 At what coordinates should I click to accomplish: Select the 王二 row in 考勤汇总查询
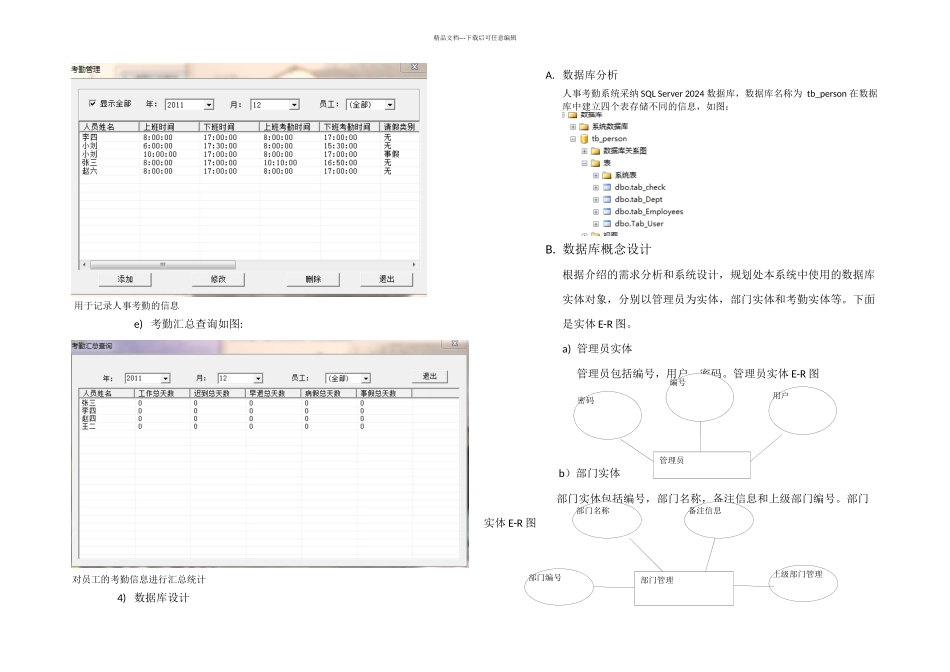pyautogui.click(x=268, y=427)
